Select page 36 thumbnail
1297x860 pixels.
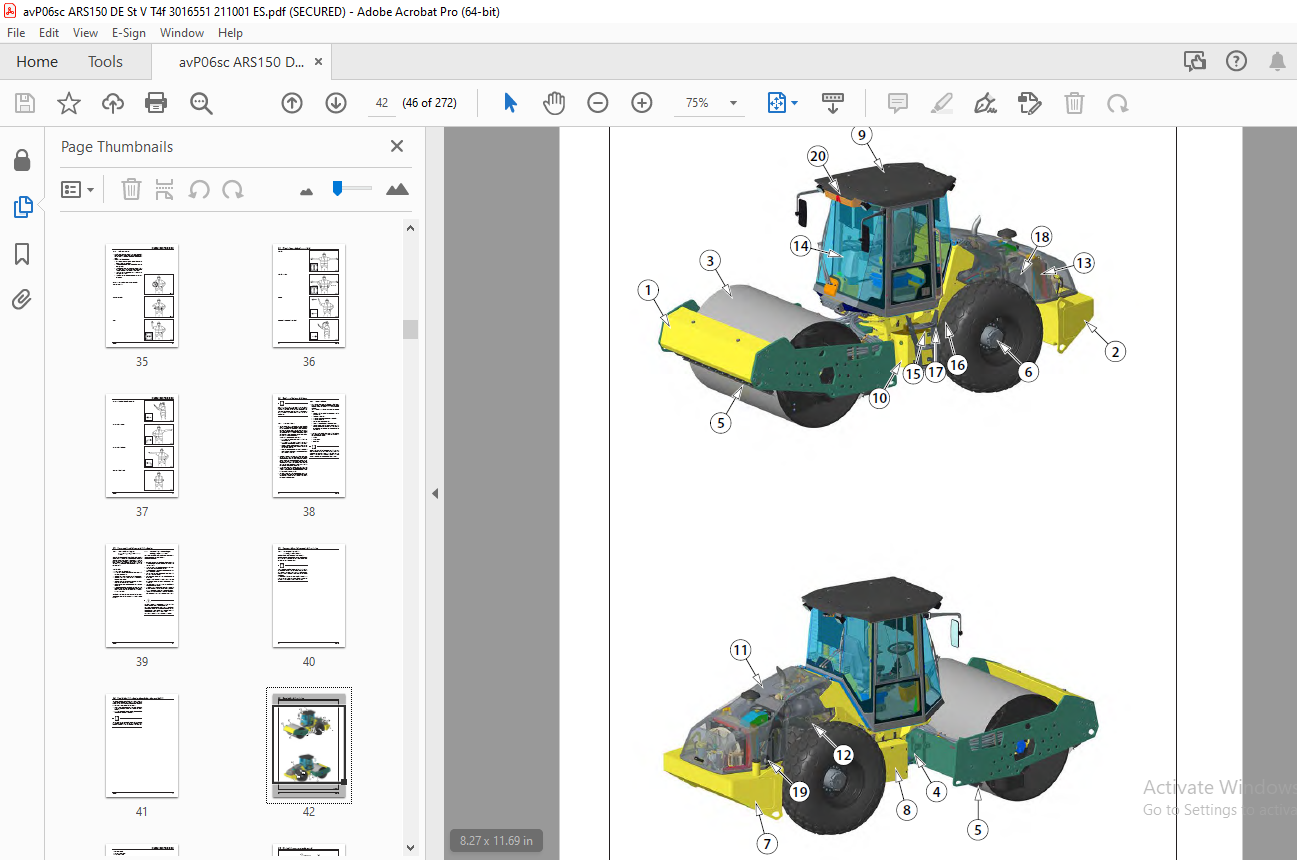(309, 296)
